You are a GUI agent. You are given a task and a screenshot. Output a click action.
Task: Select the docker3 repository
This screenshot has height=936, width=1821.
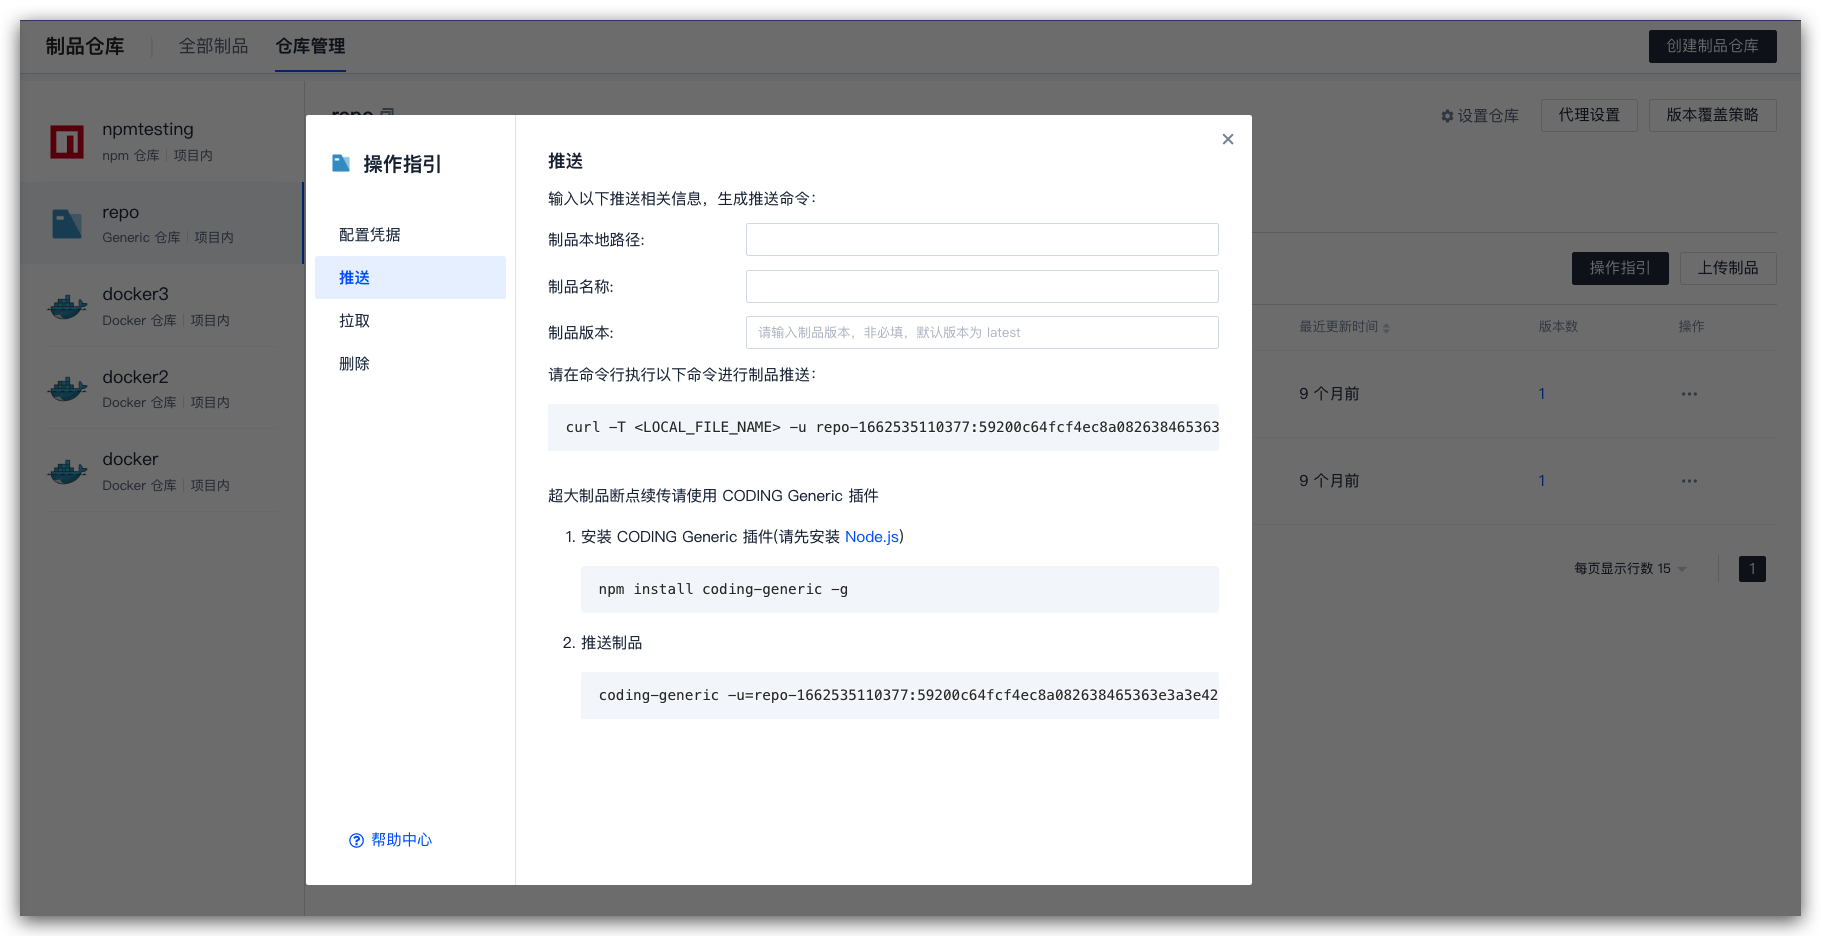[x=162, y=306]
